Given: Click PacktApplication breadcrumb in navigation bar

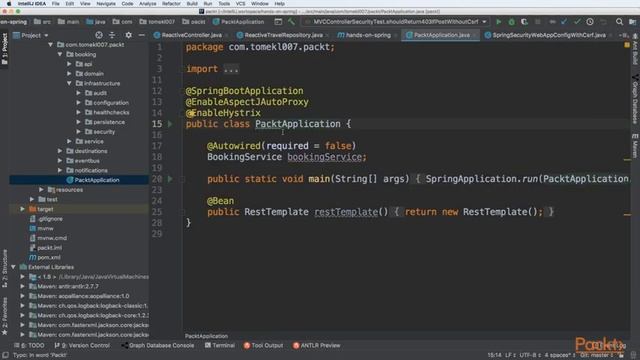Looking at the screenshot, I should tap(238, 22).
